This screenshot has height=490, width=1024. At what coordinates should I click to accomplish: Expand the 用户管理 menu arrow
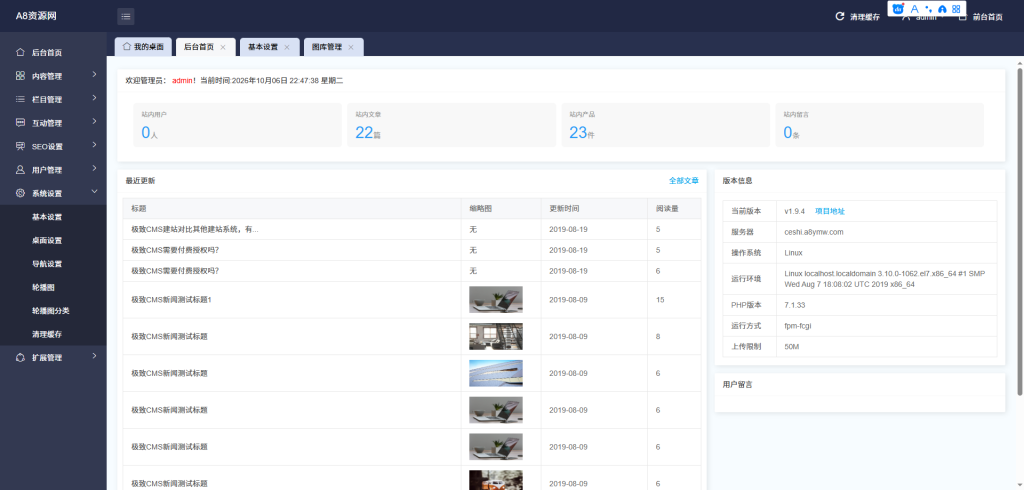coord(95,169)
